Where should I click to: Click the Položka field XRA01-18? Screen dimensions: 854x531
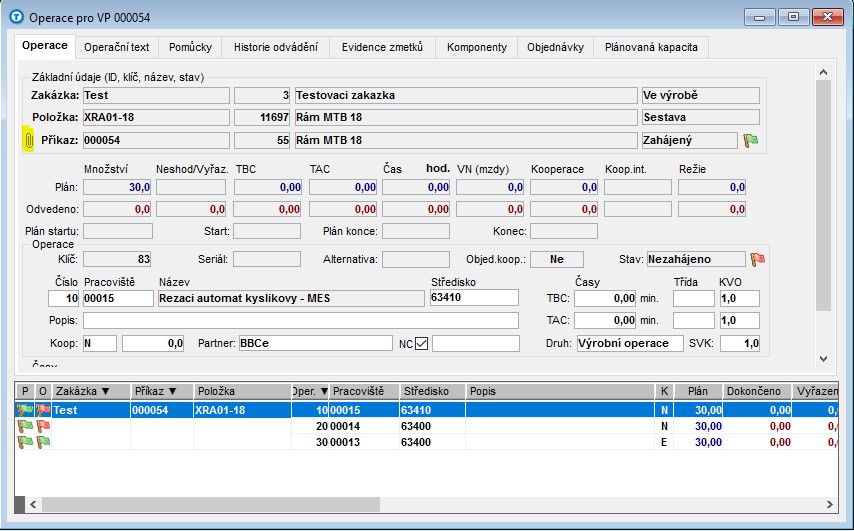156,117
